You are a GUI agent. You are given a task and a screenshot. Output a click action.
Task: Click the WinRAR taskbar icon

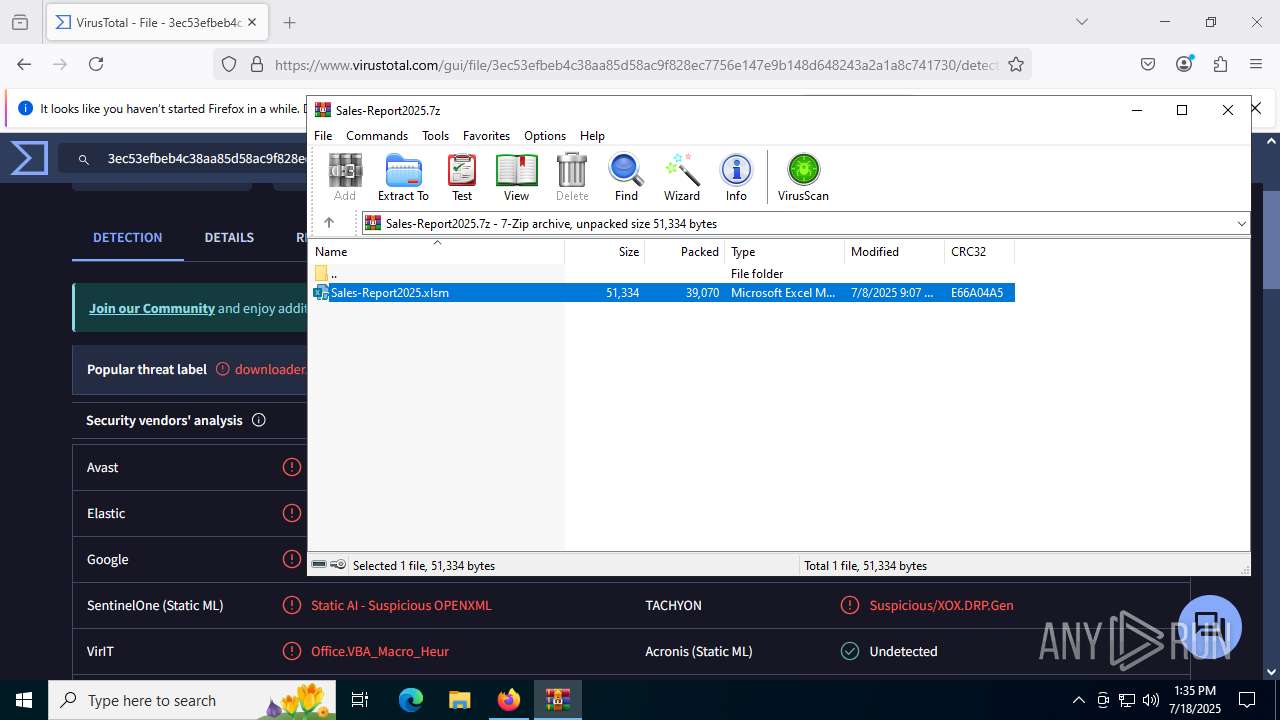[x=557, y=700]
